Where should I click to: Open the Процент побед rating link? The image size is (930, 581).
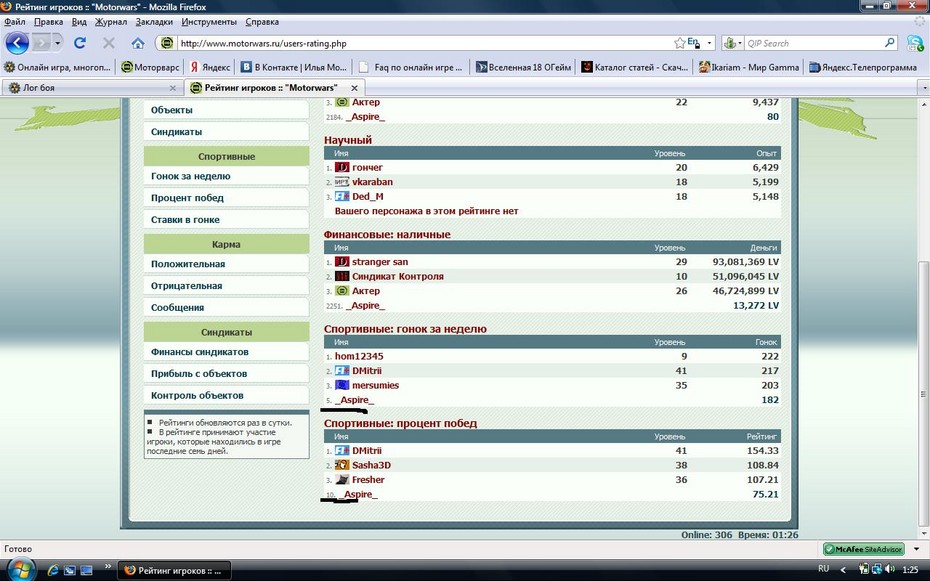tap(226, 198)
